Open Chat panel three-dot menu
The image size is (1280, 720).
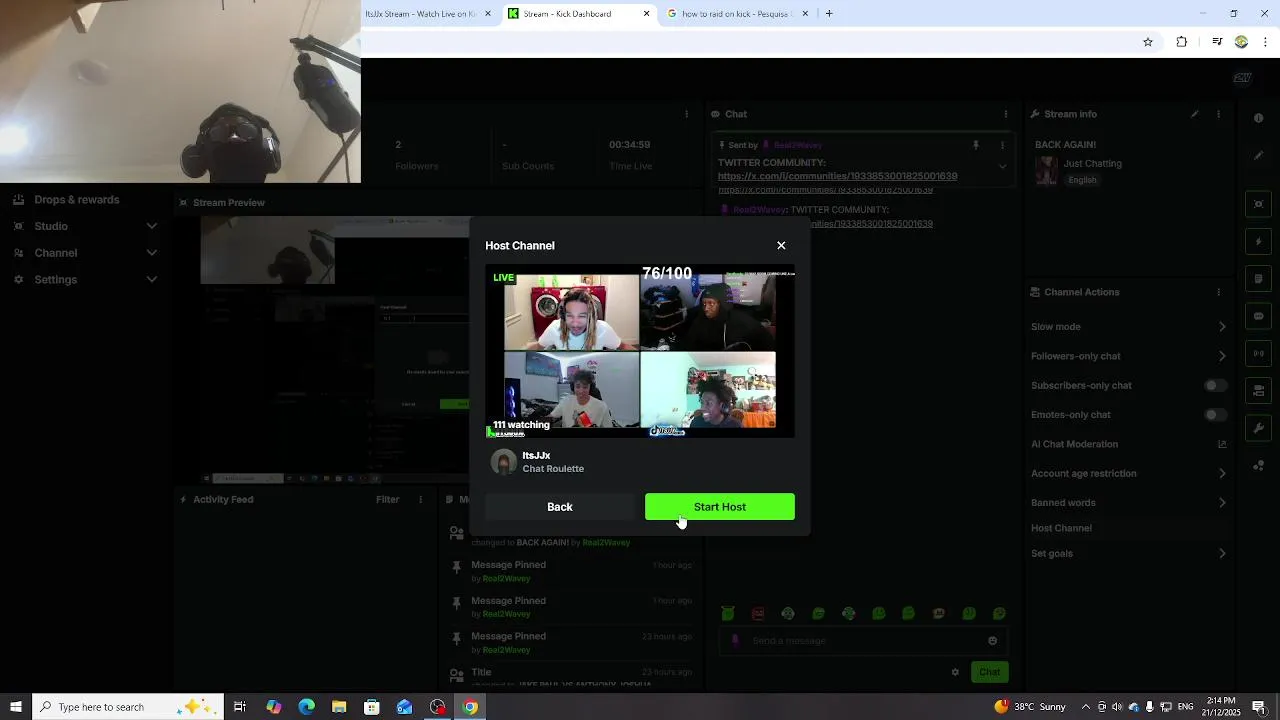(x=1005, y=114)
